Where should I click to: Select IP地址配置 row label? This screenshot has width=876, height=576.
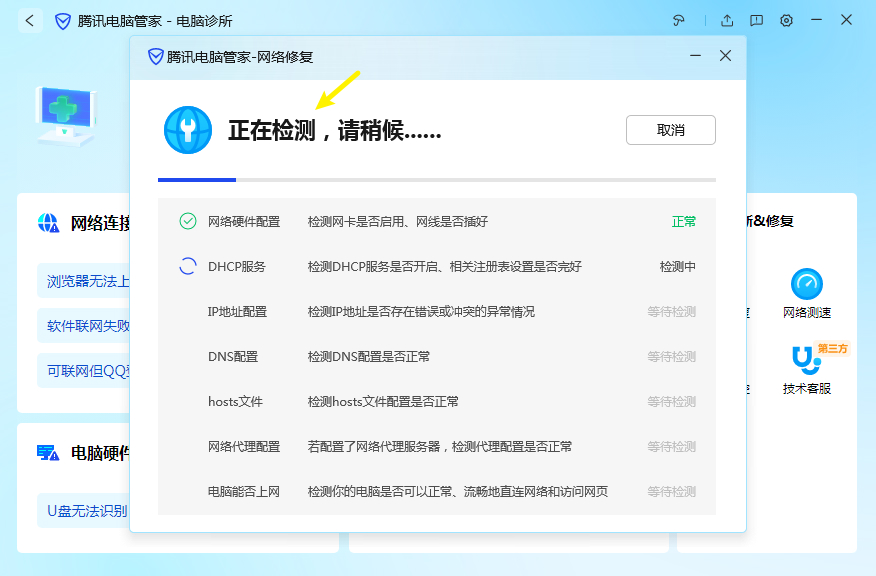click(x=237, y=312)
